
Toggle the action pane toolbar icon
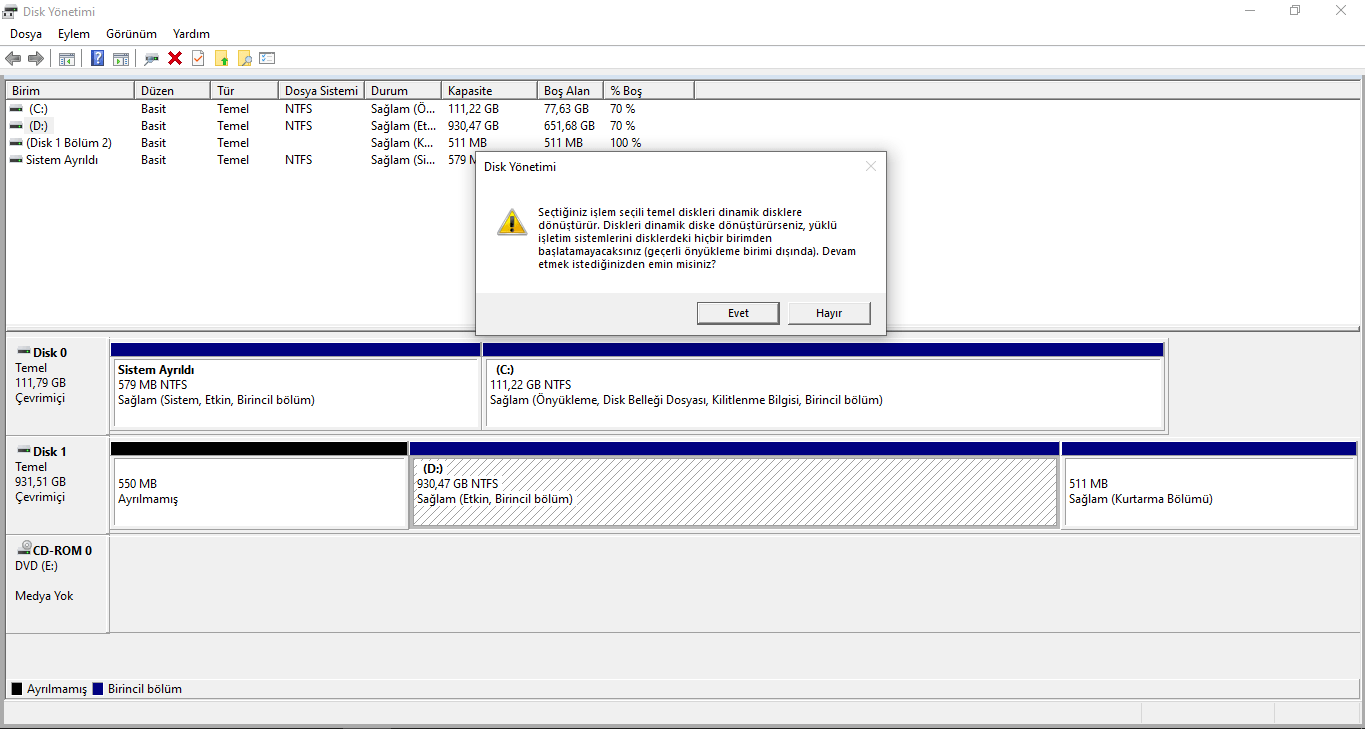pos(121,58)
